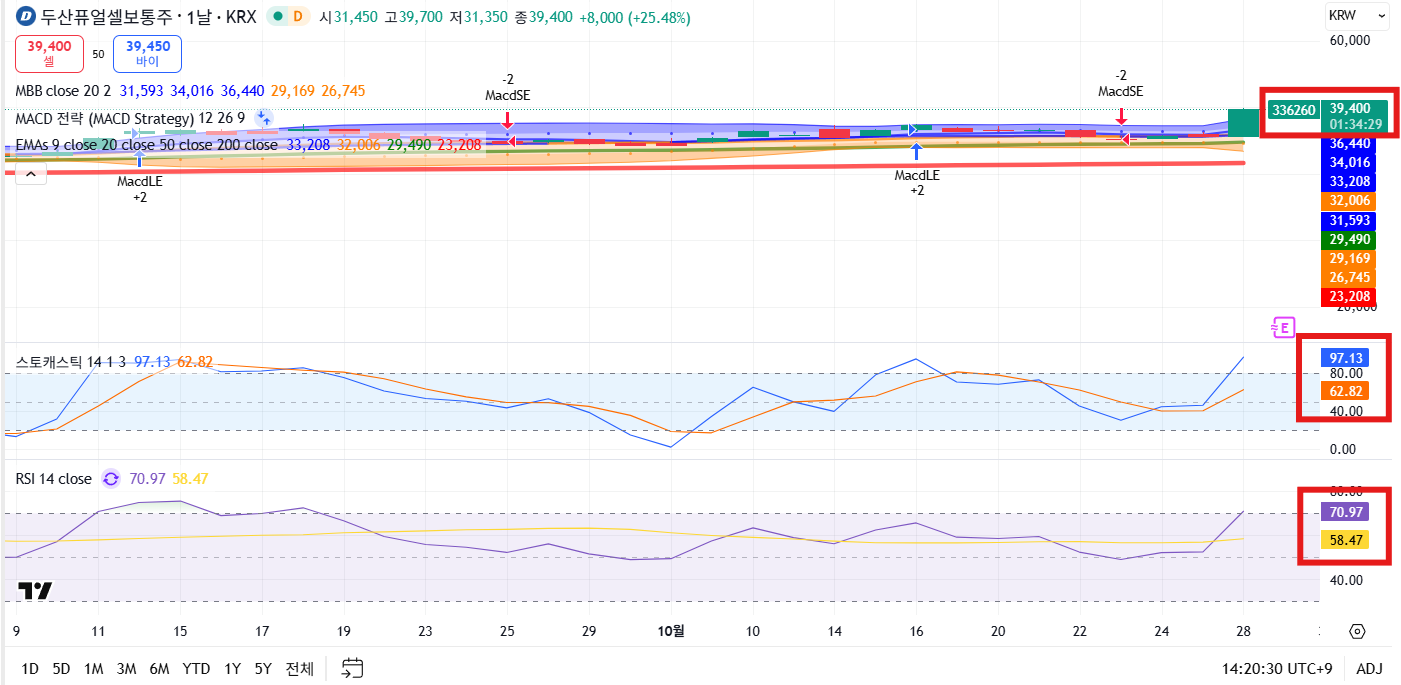Click the MACD 전략 legend title
Screen dimensions: 1401x685
130,118
